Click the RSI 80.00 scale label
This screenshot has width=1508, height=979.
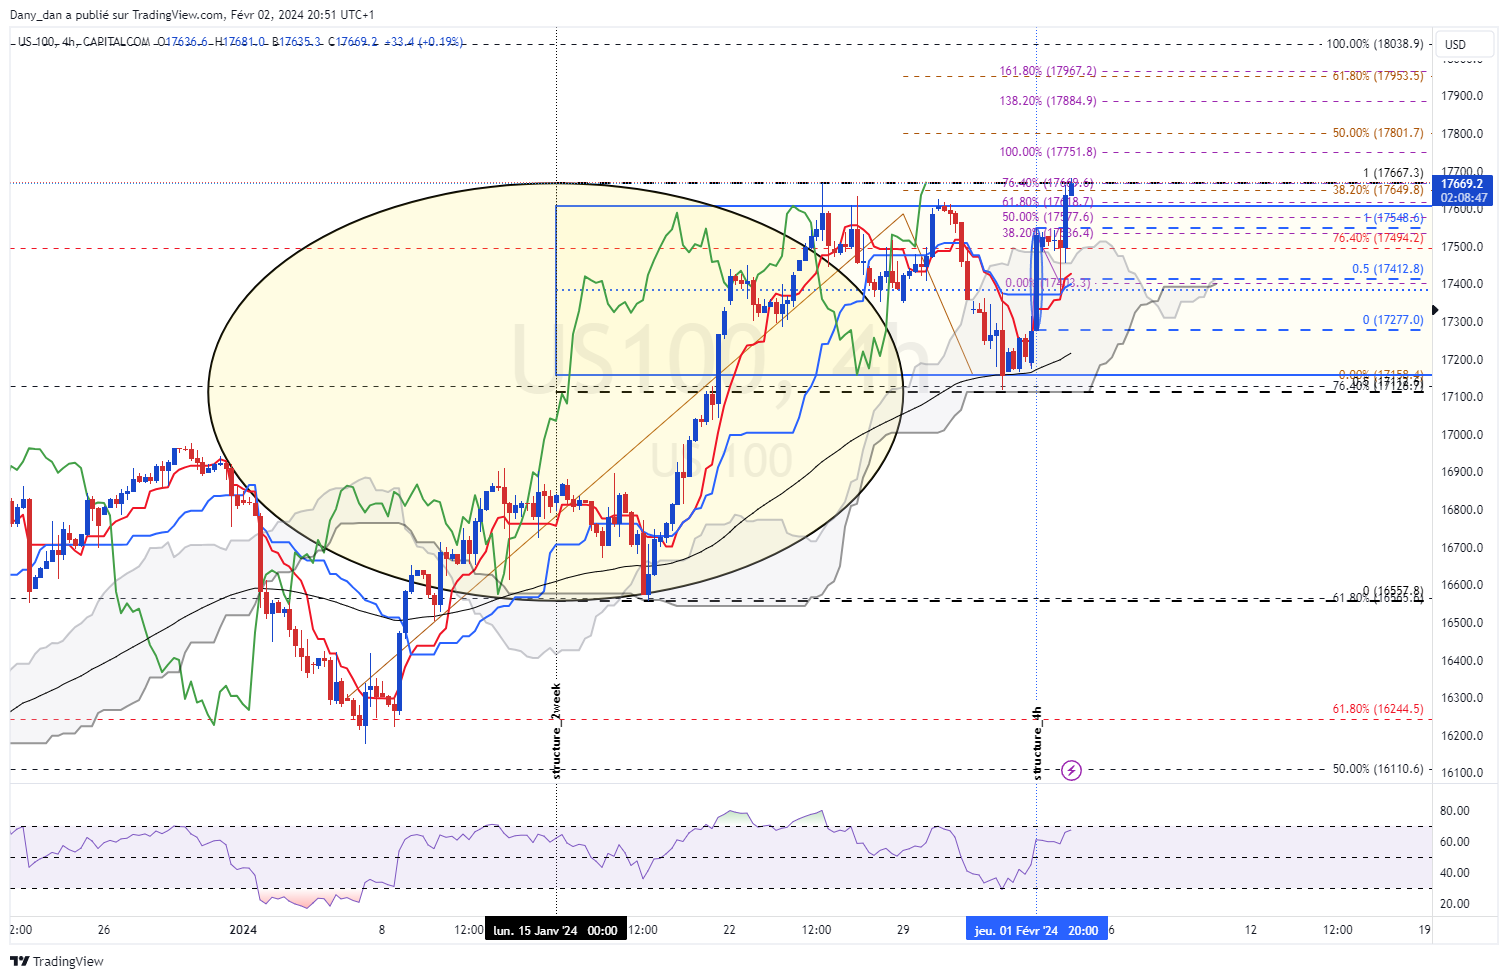pyautogui.click(x=1455, y=811)
